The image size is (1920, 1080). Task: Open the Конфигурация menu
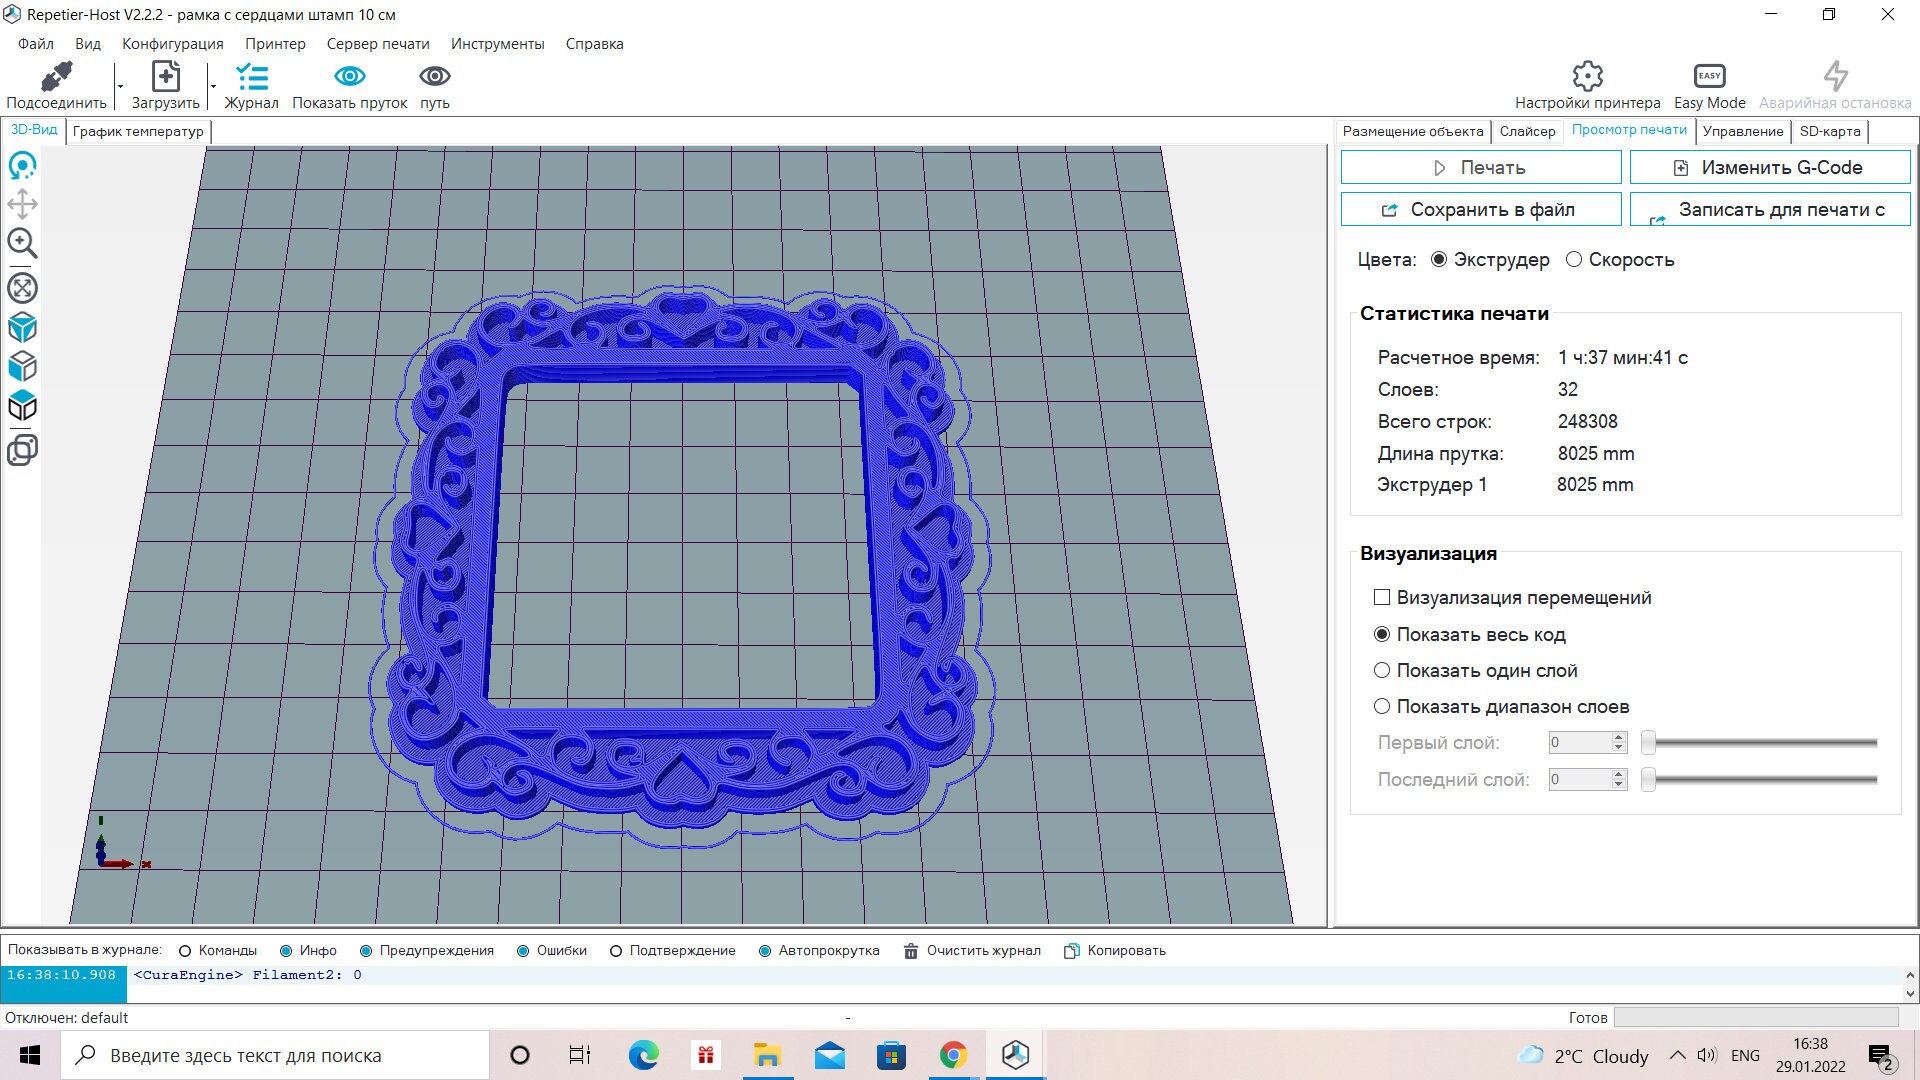coord(172,44)
